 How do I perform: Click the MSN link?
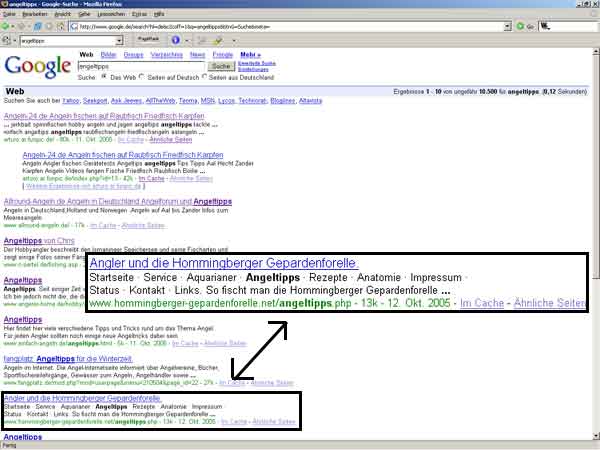207,101
